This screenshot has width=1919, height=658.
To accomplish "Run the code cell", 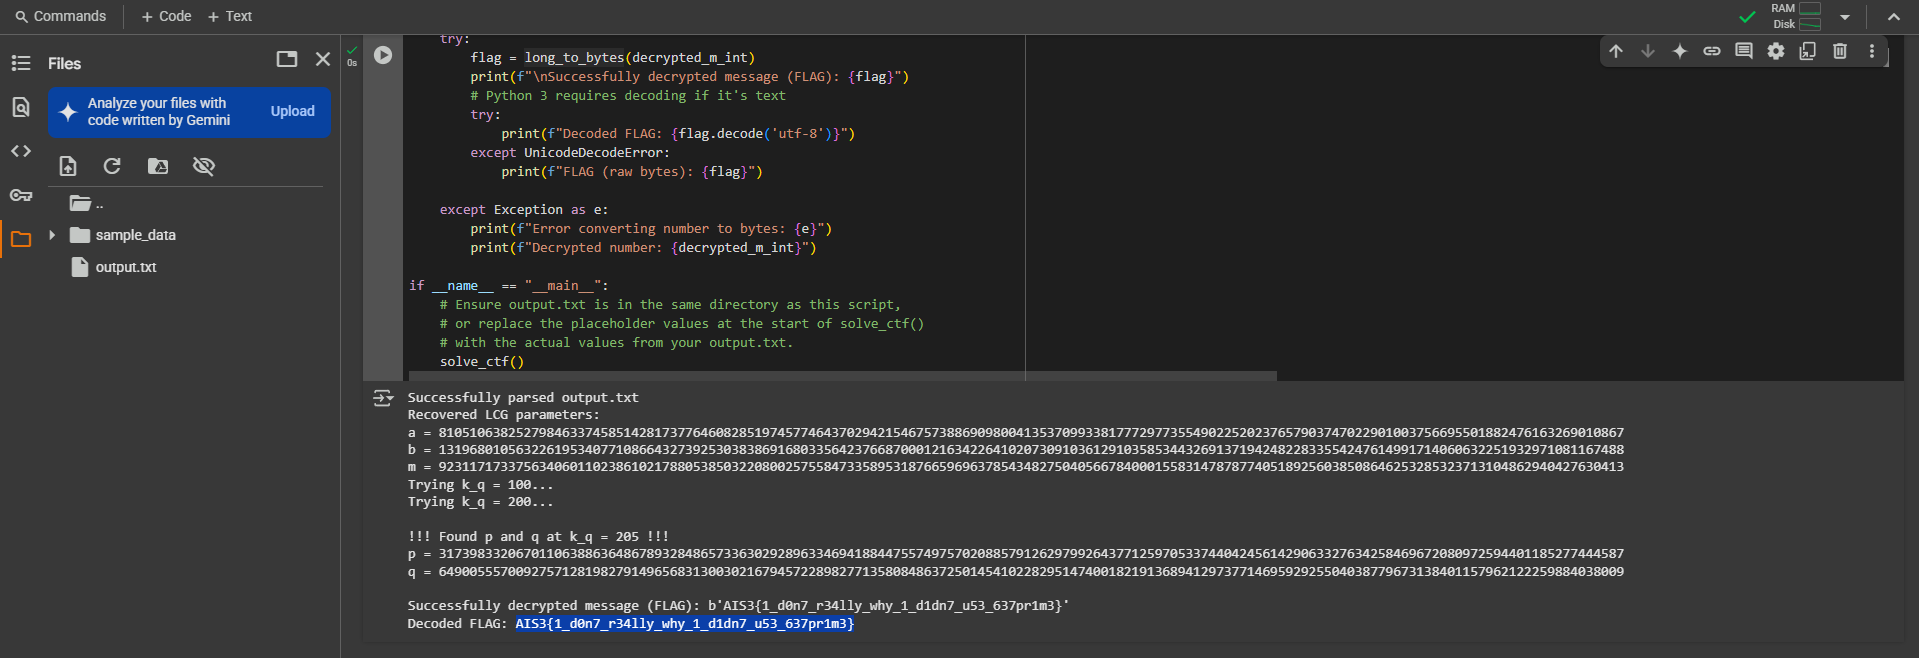I will pos(383,55).
